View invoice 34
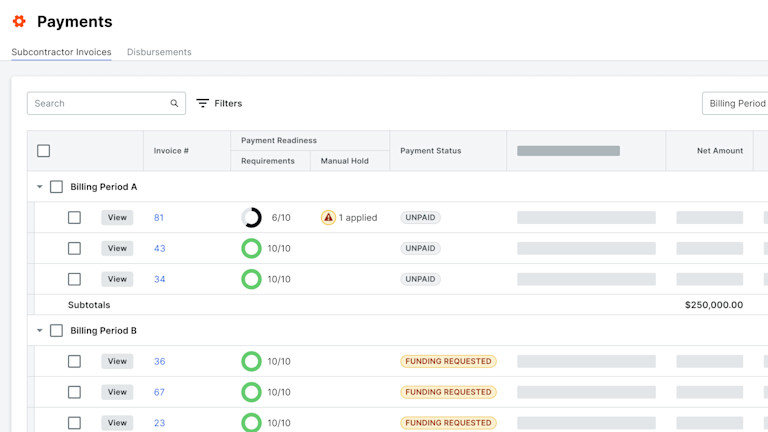 pyautogui.click(x=117, y=279)
